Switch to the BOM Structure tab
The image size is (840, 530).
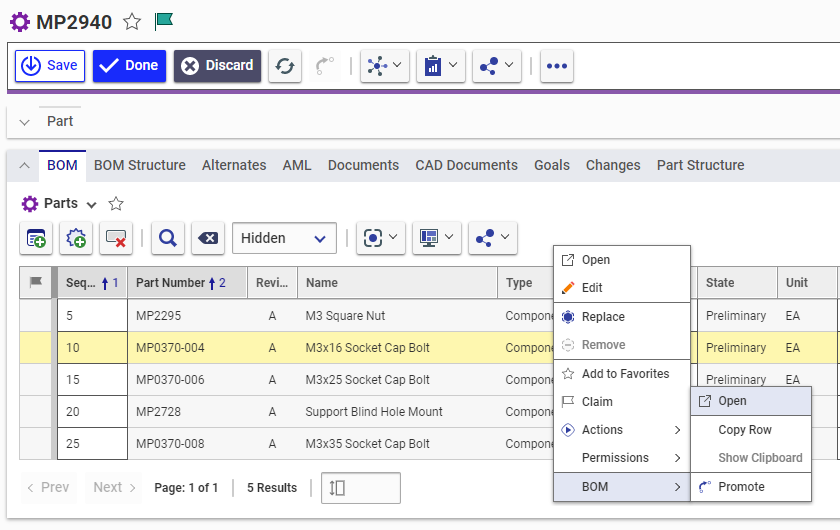pyautogui.click(x=140, y=165)
